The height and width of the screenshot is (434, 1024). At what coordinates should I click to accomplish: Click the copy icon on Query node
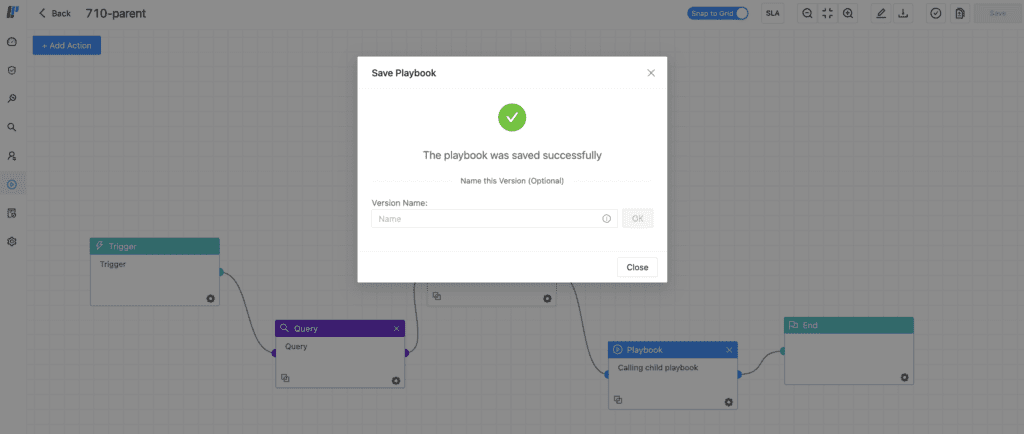[x=285, y=378]
